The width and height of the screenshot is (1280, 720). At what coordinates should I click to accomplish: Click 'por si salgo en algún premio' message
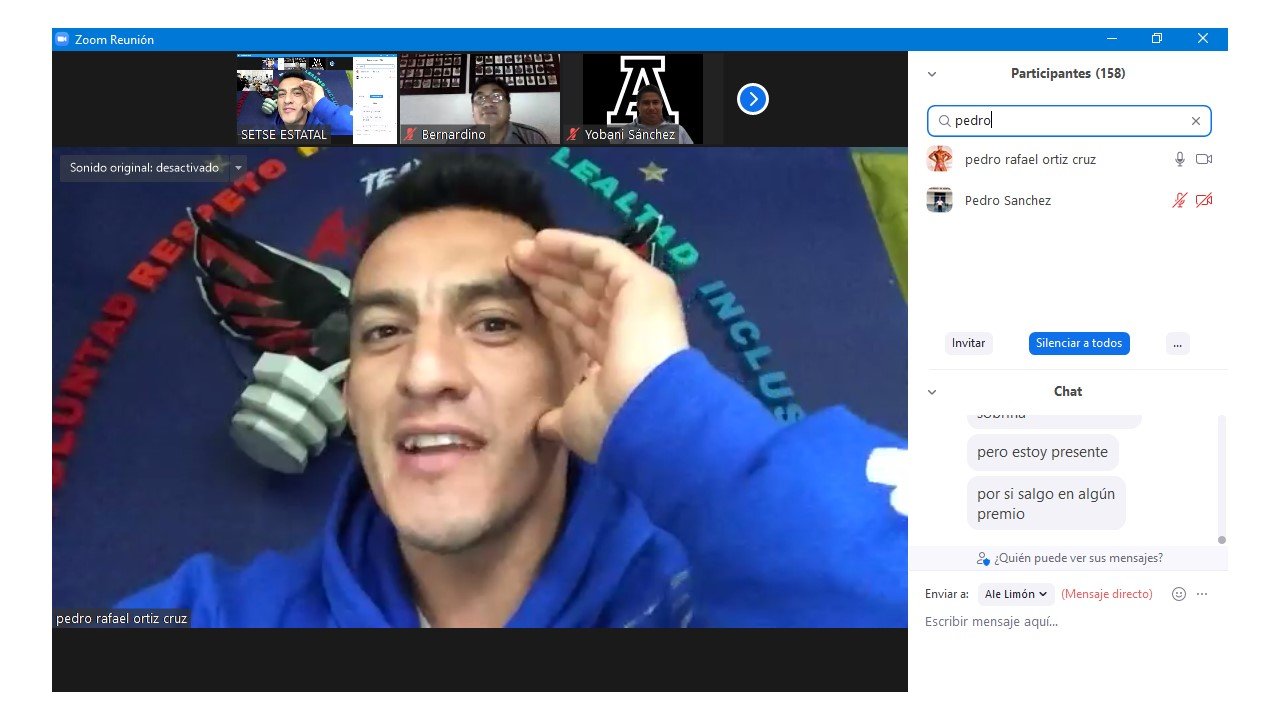tap(1046, 503)
